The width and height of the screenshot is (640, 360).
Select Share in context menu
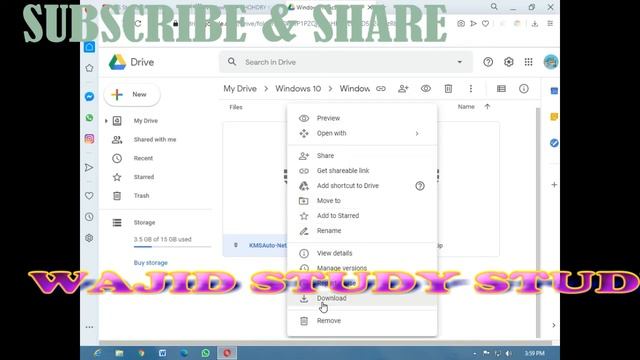click(x=362, y=156)
